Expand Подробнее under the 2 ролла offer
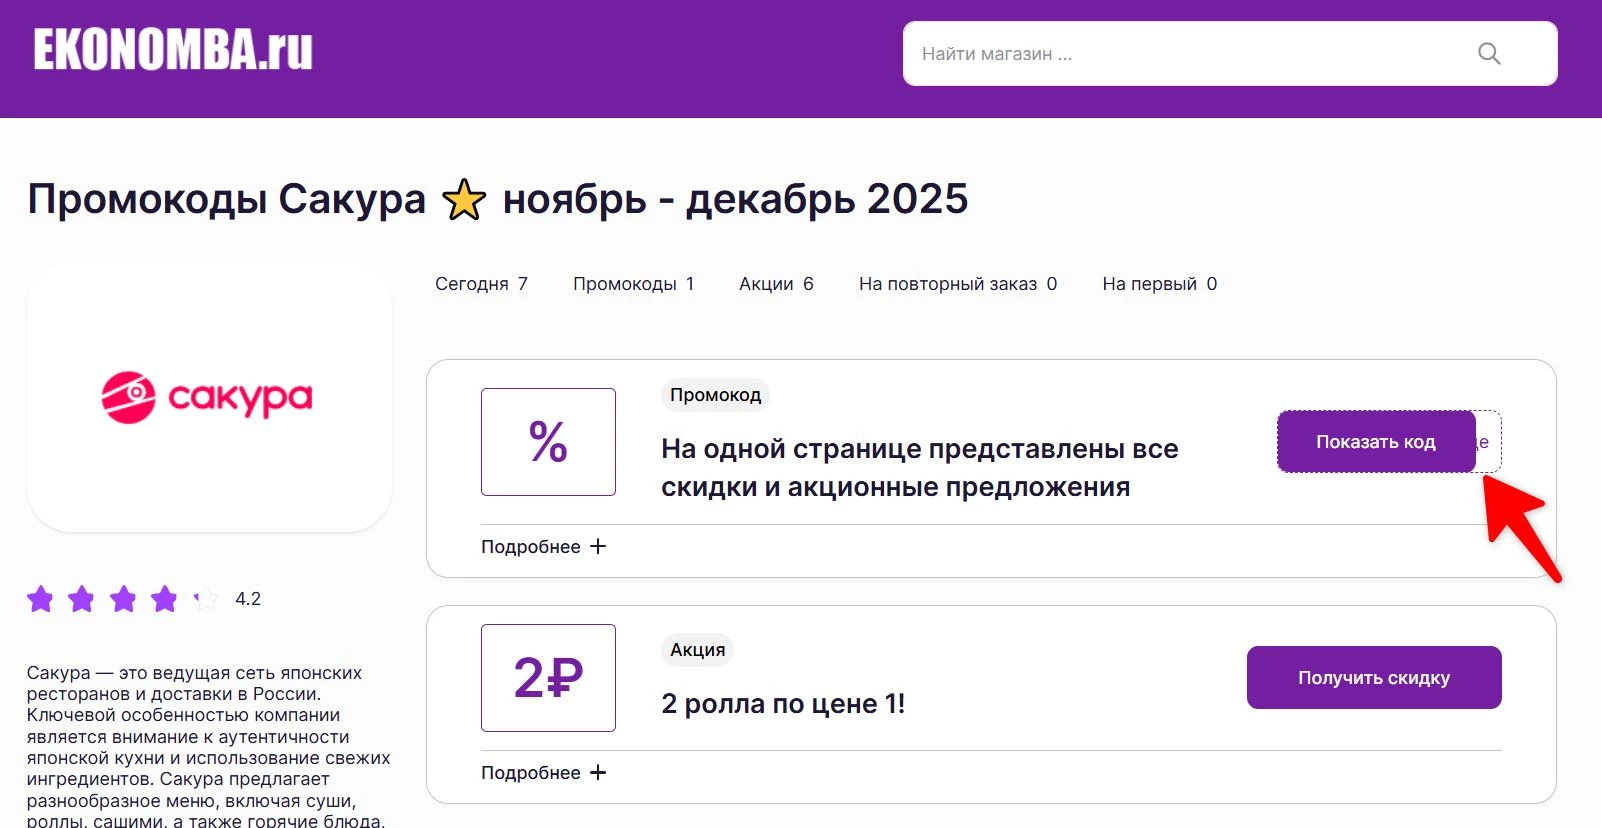The image size is (1602, 828). (531, 772)
